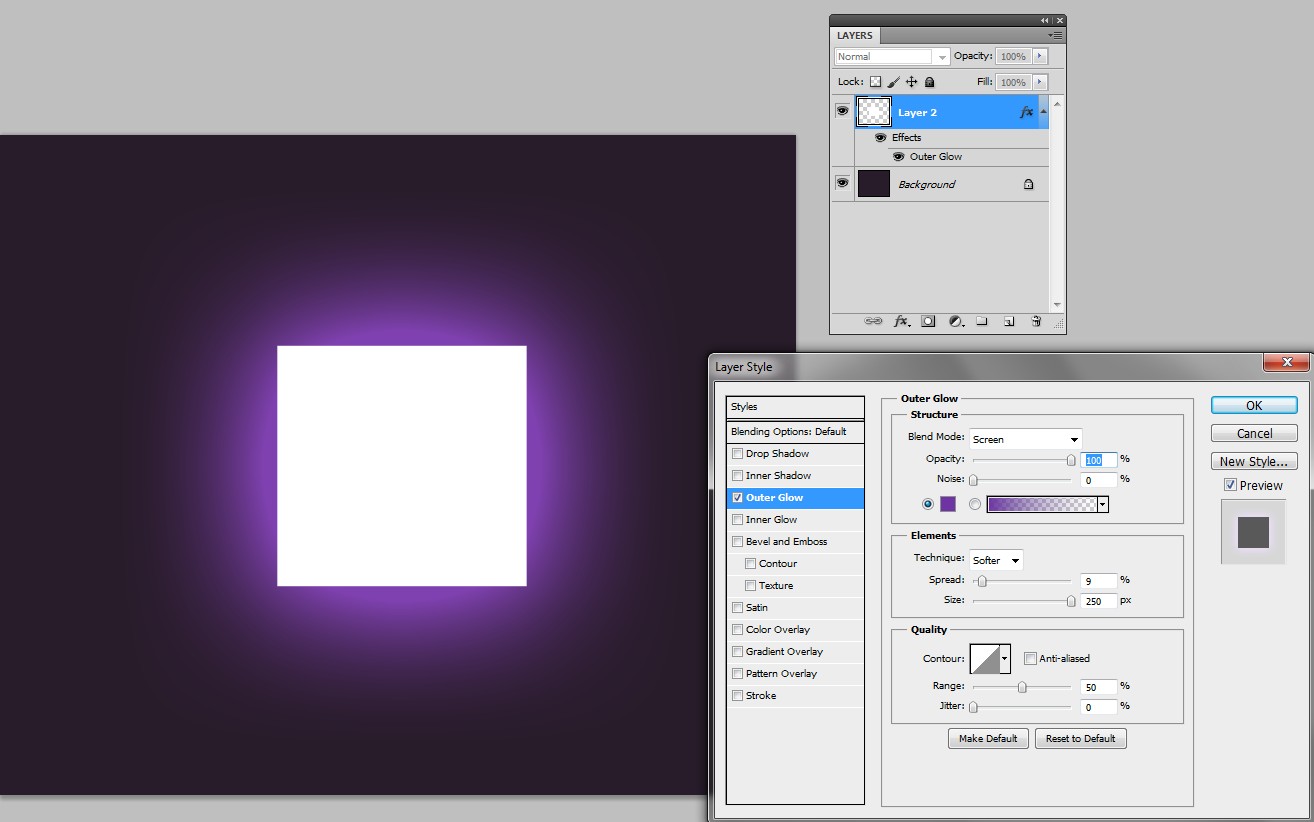
Task: Click the Contour shape preview
Action: tap(985, 659)
